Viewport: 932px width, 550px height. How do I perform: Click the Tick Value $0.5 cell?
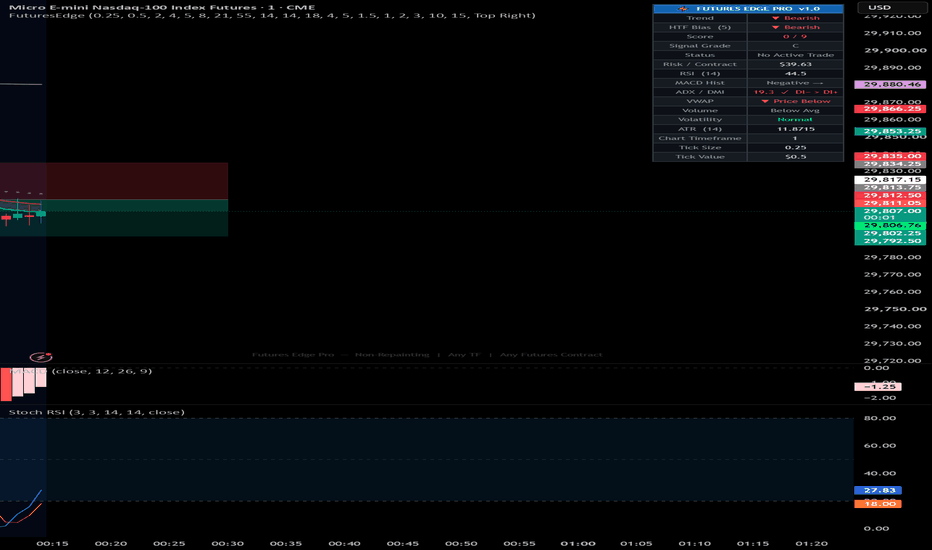pyautogui.click(x=795, y=157)
